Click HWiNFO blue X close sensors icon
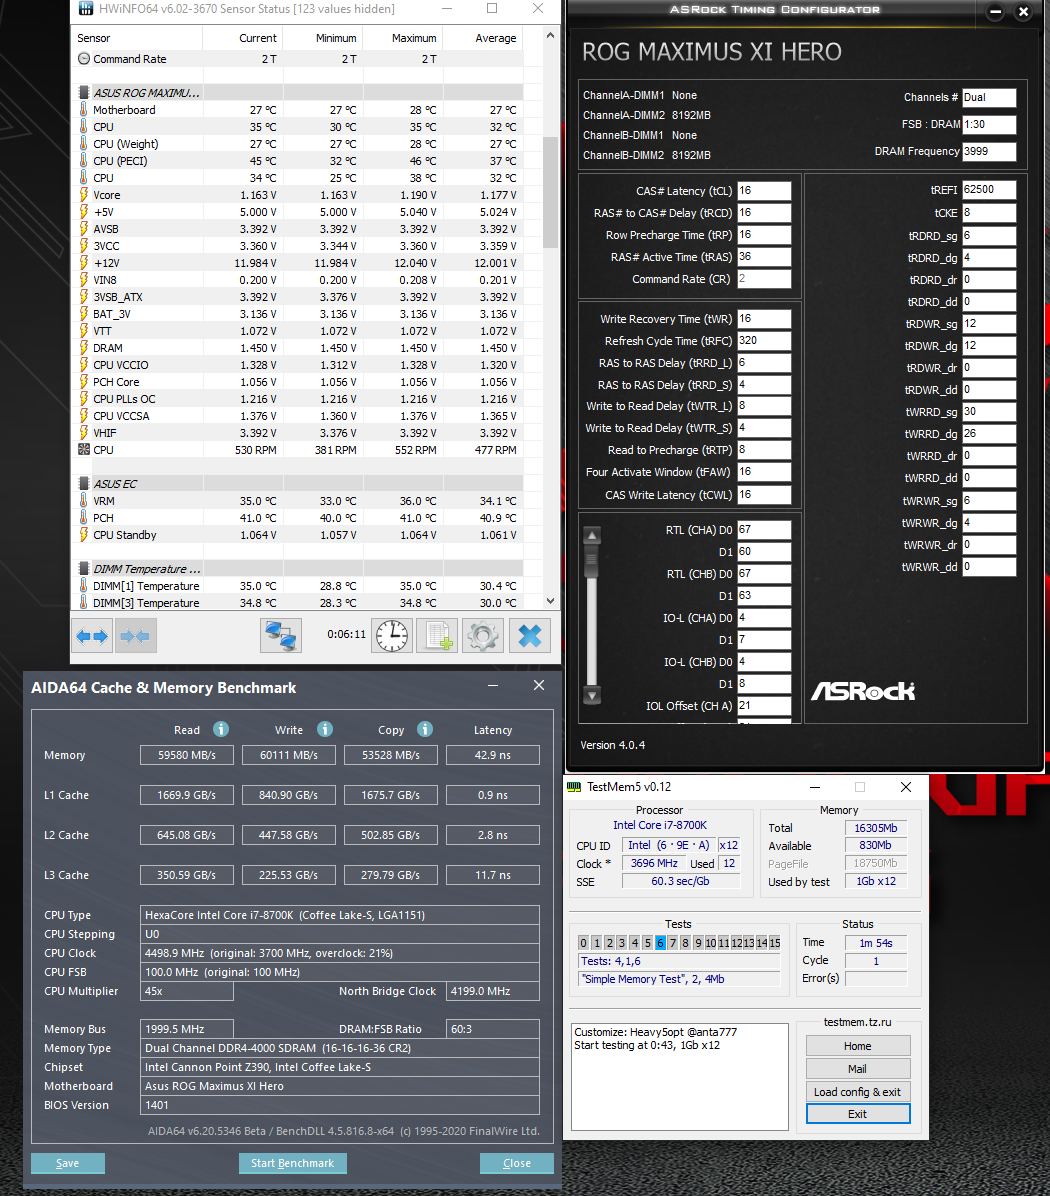1050x1196 pixels. point(529,635)
